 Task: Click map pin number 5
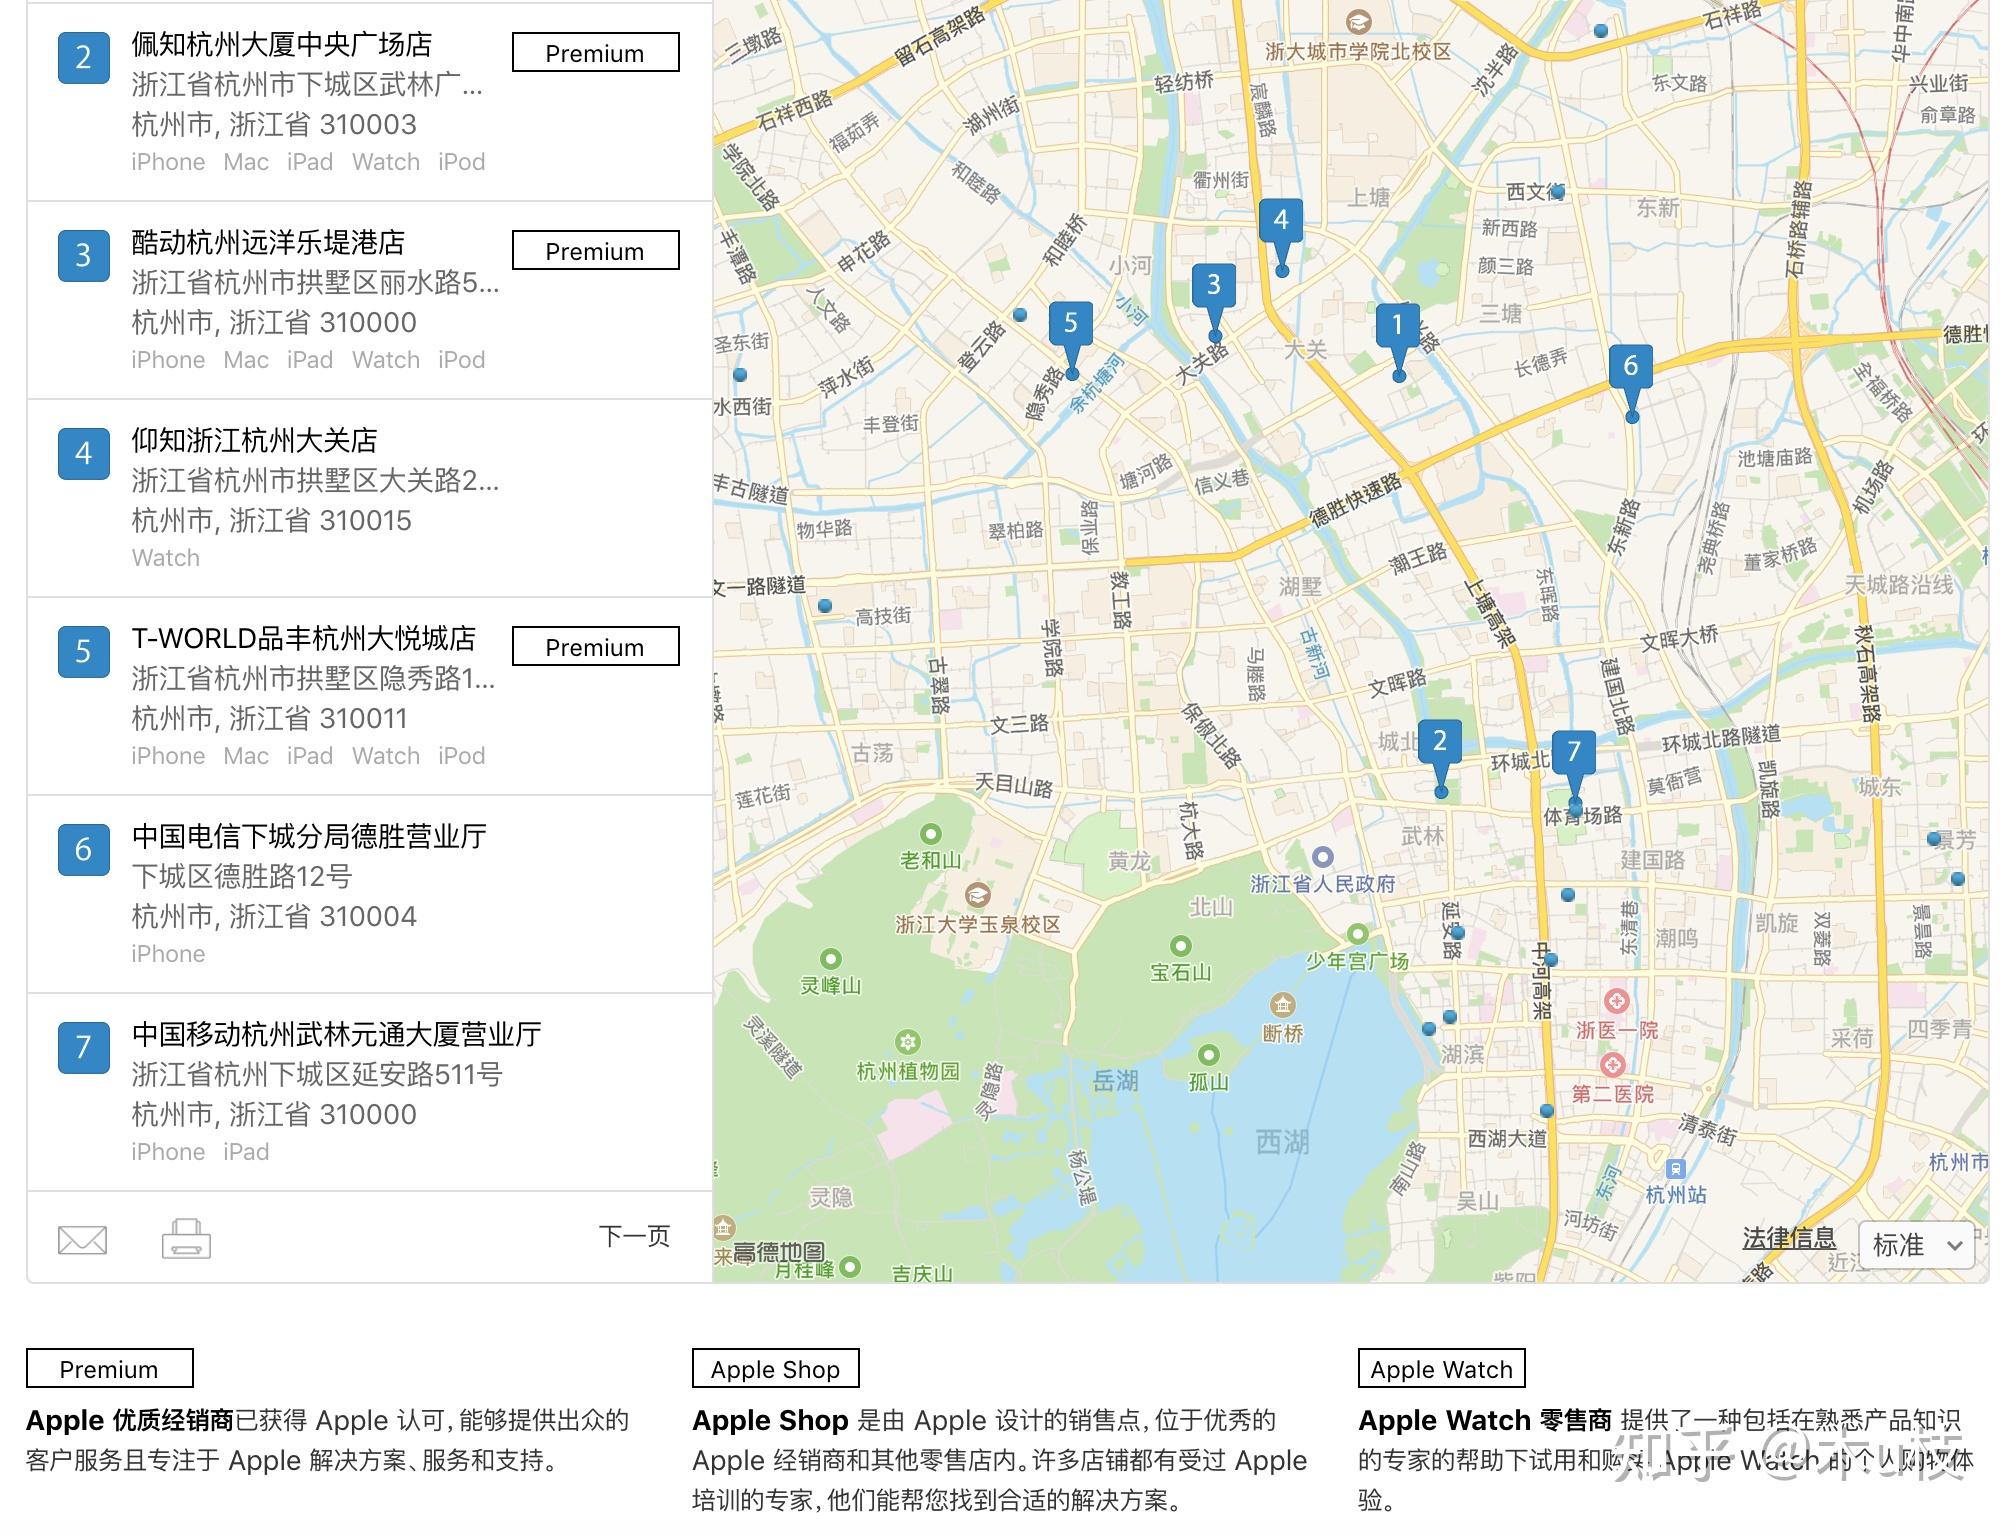pyautogui.click(x=1070, y=324)
